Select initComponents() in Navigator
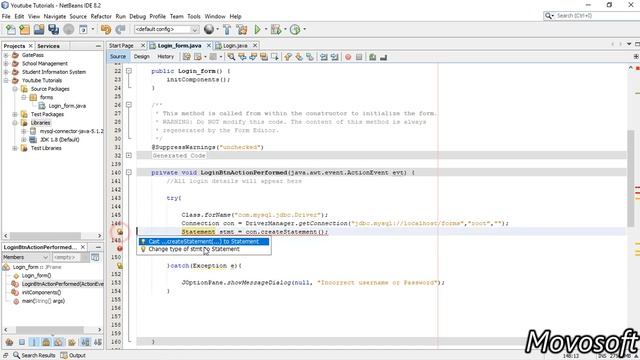640x360 pixels. pos(41,293)
